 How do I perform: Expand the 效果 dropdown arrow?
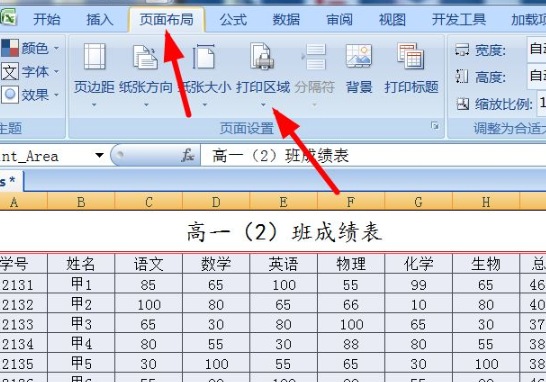pyautogui.click(x=56, y=94)
